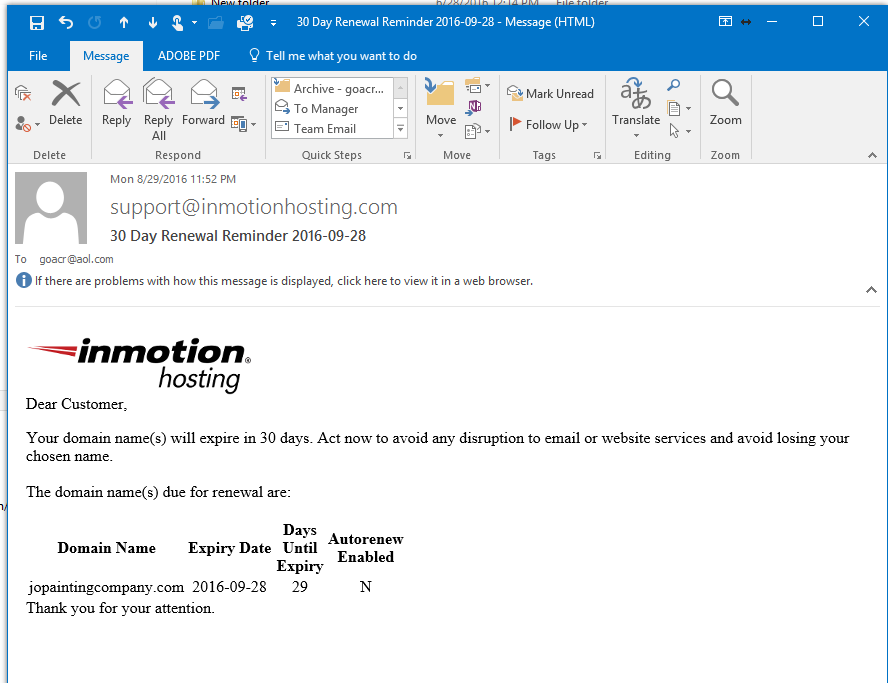Collapse the ribbon with the chevron
Viewport: 888px width, 683px height.
tap(872, 155)
